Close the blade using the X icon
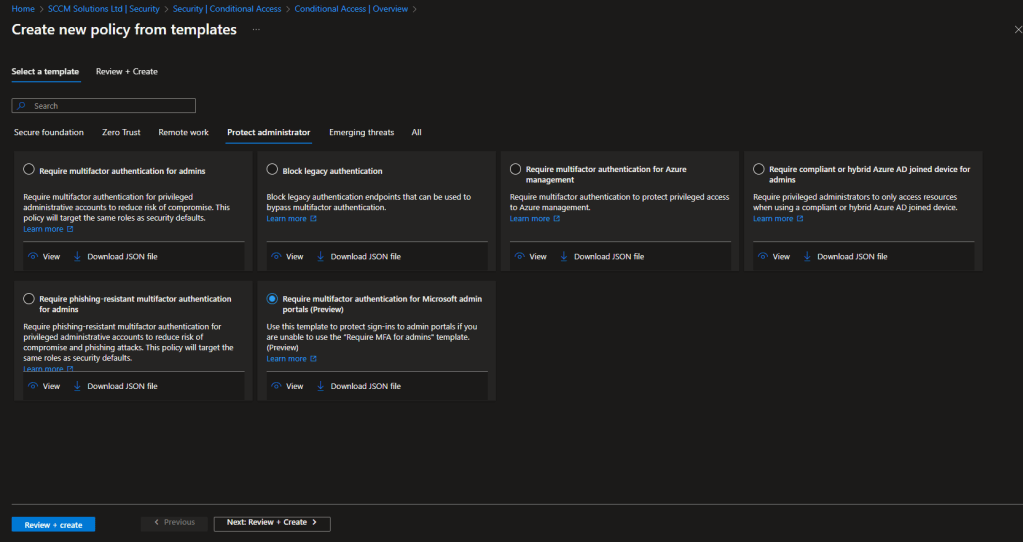This screenshot has width=1023, height=542. click(x=1017, y=30)
